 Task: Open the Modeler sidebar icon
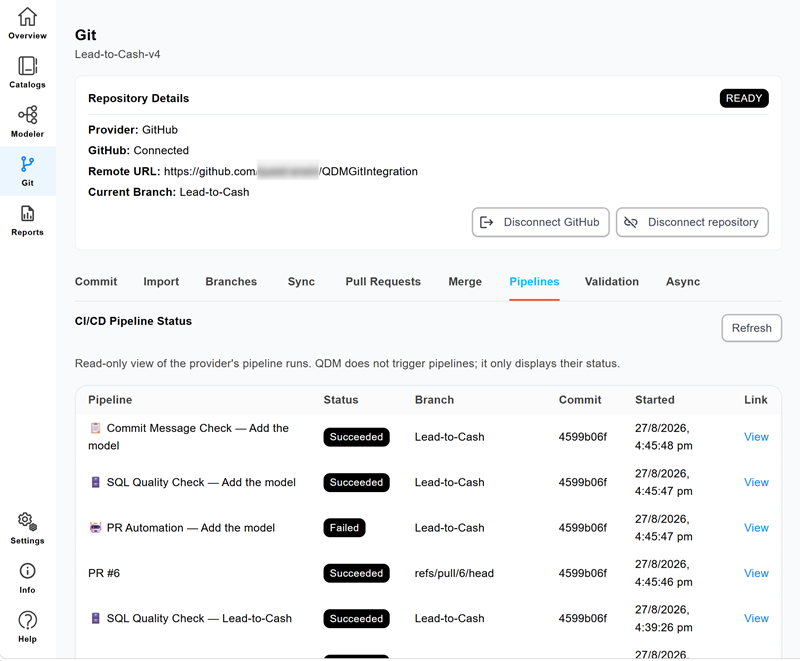click(x=28, y=115)
